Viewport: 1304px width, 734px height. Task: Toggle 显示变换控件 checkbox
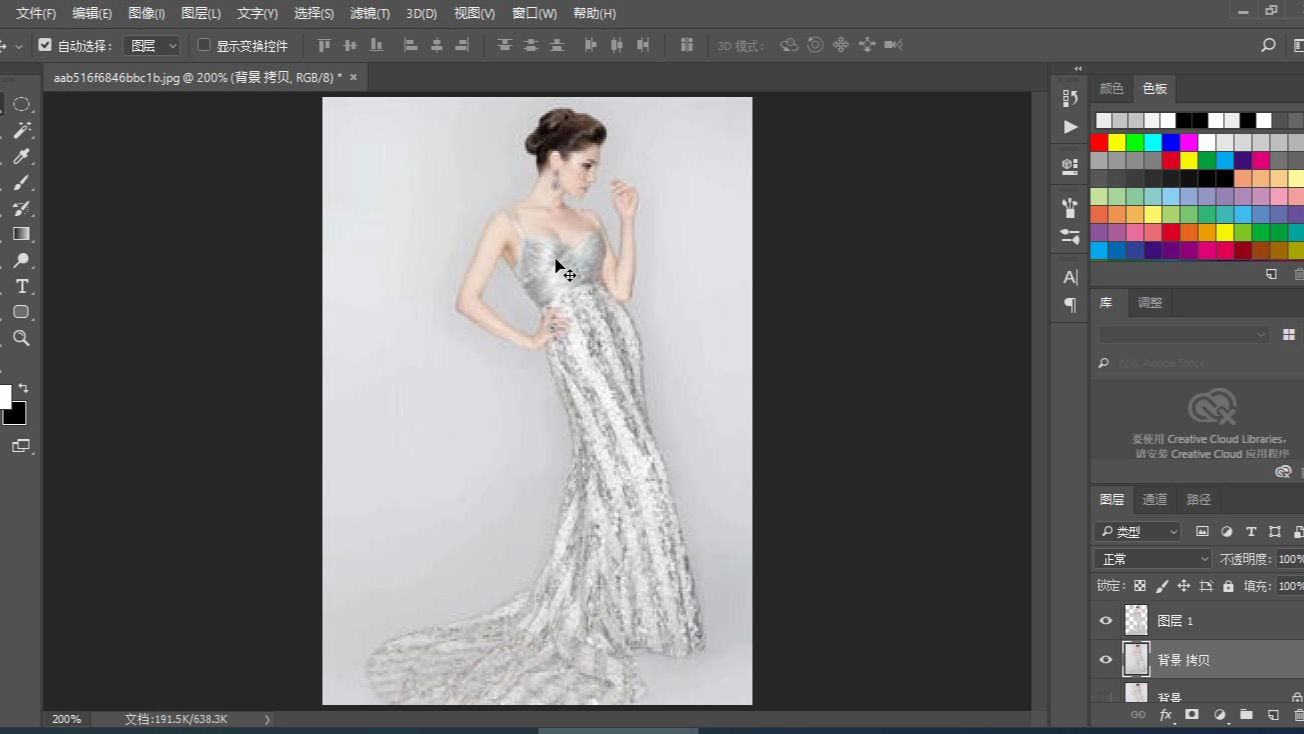click(204, 45)
